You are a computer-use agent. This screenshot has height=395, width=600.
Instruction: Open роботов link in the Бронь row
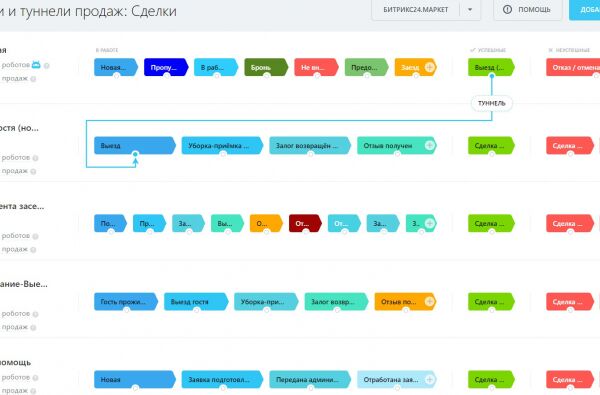(15, 65)
